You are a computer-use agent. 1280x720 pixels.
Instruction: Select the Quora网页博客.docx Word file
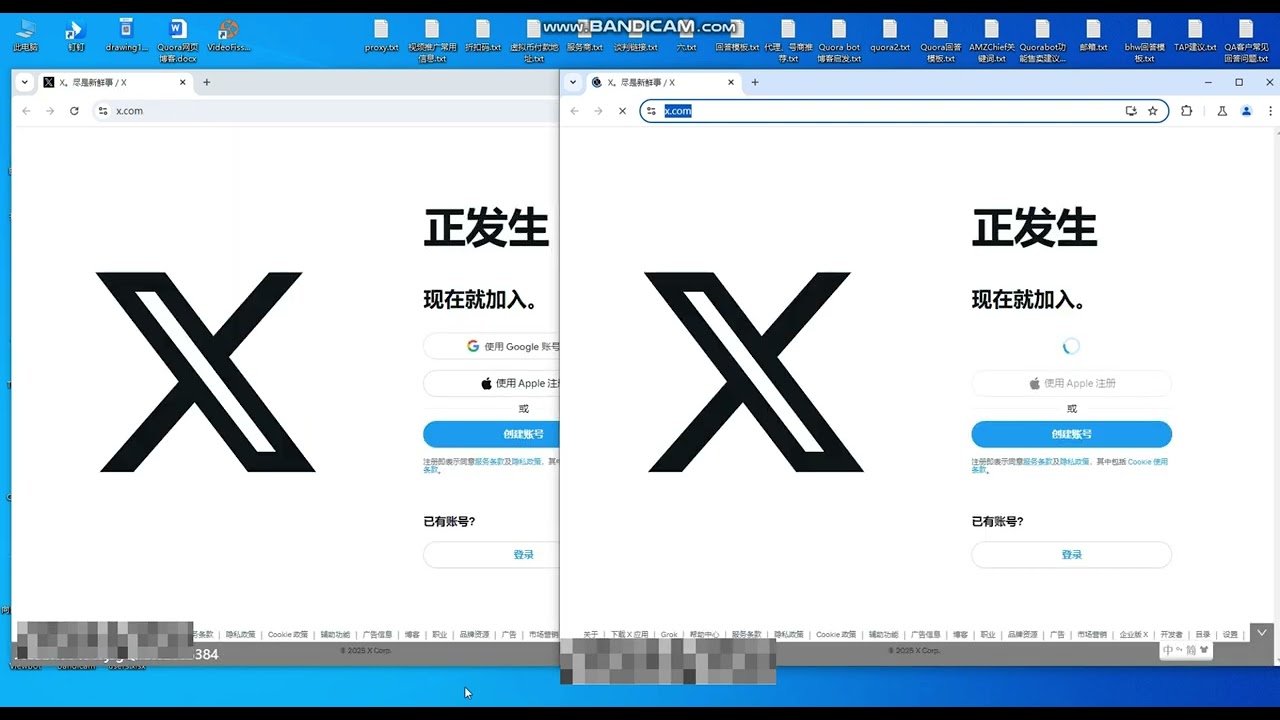click(x=178, y=40)
